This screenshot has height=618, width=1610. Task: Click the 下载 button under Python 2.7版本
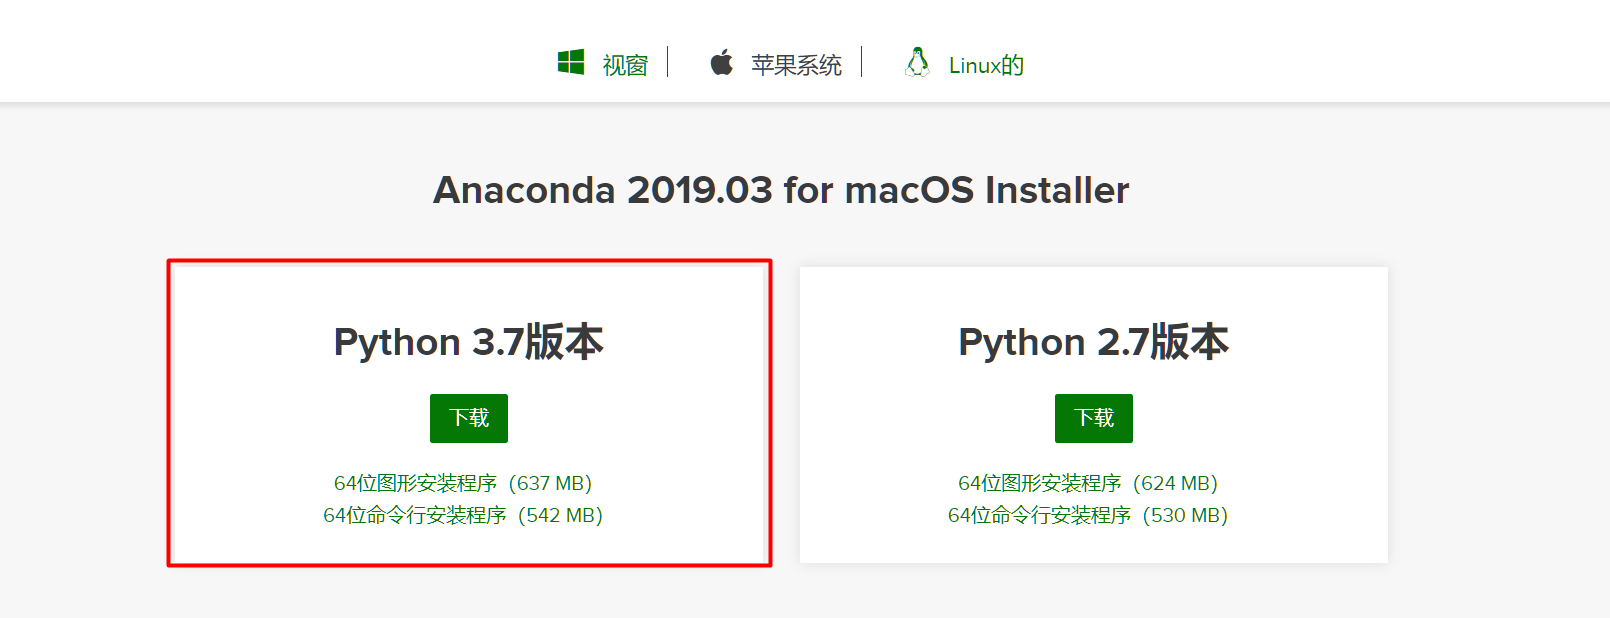(1093, 418)
